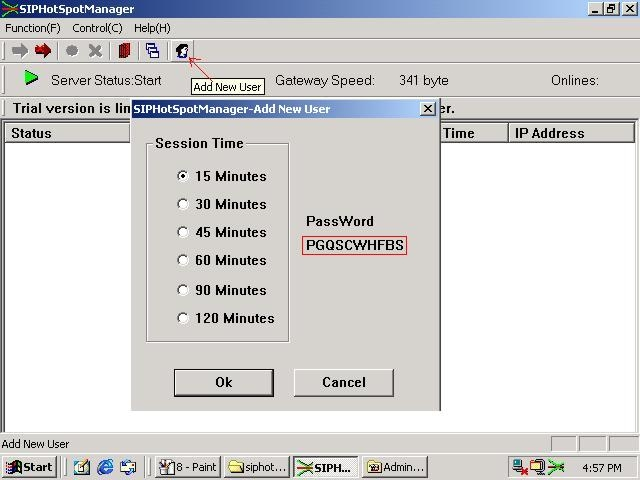Click the yellow monitors network tray icon

click(x=538, y=467)
